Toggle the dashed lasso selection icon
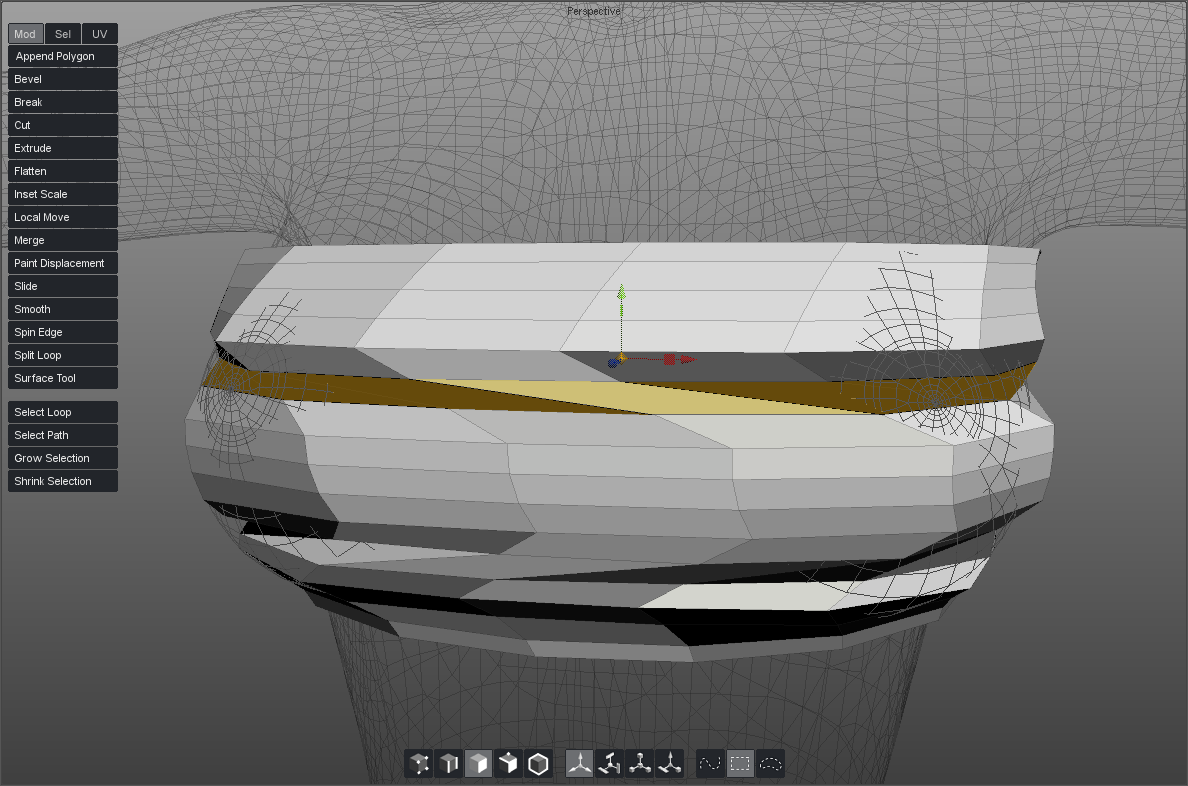 coord(770,765)
